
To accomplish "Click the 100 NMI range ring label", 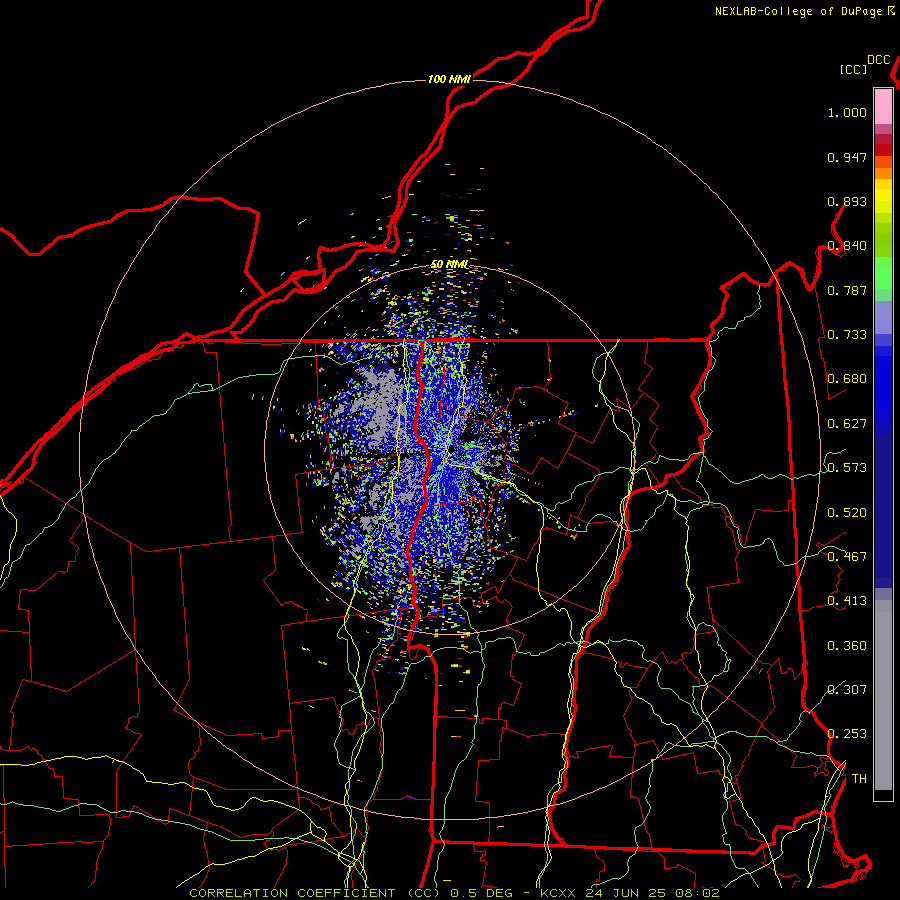I will (449, 79).
